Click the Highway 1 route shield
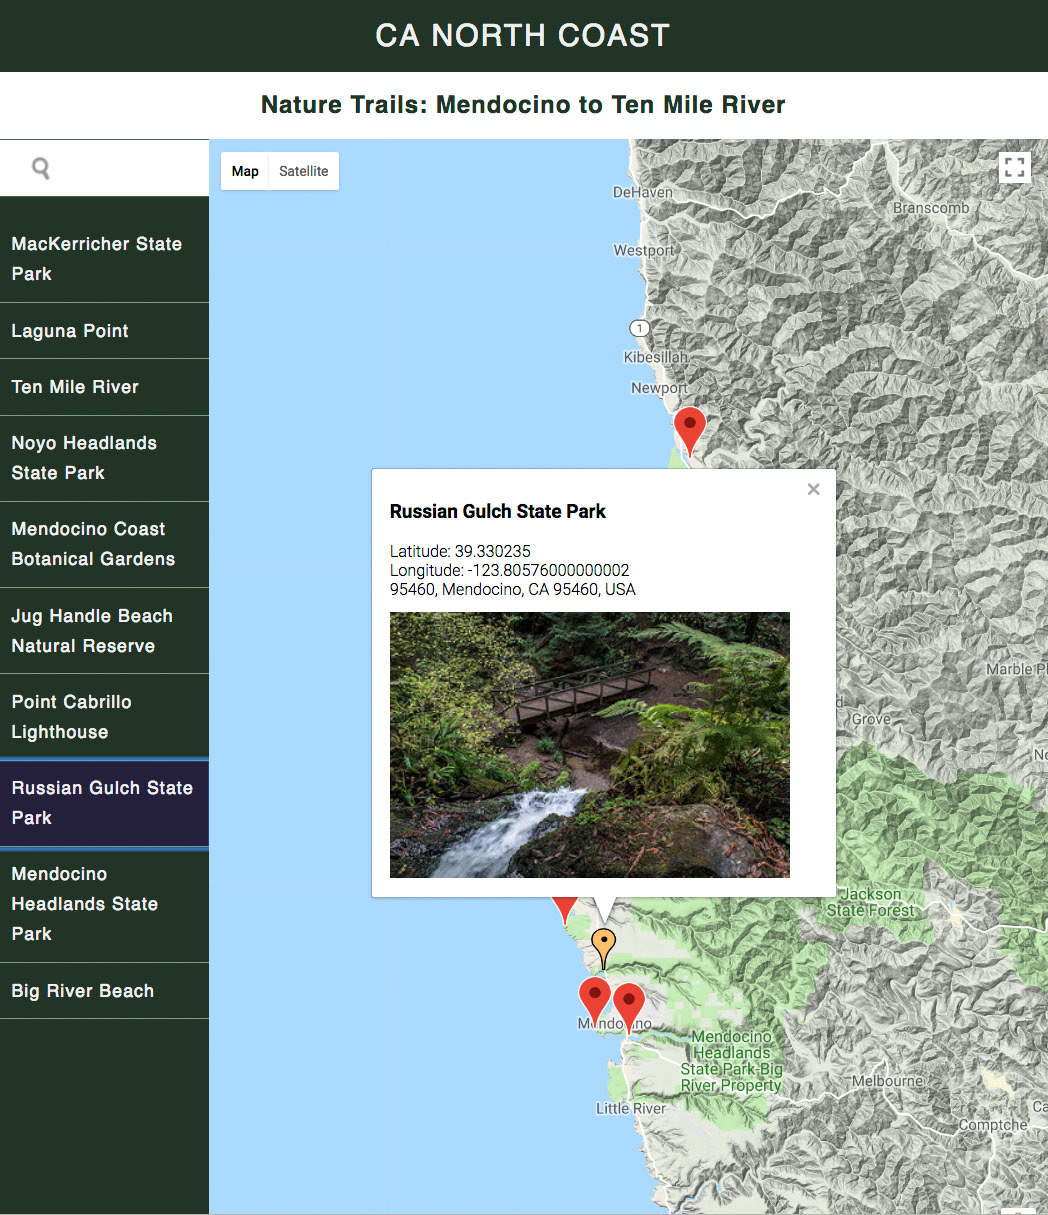The height and width of the screenshot is (1215, 1048). [x=640, y=328]
